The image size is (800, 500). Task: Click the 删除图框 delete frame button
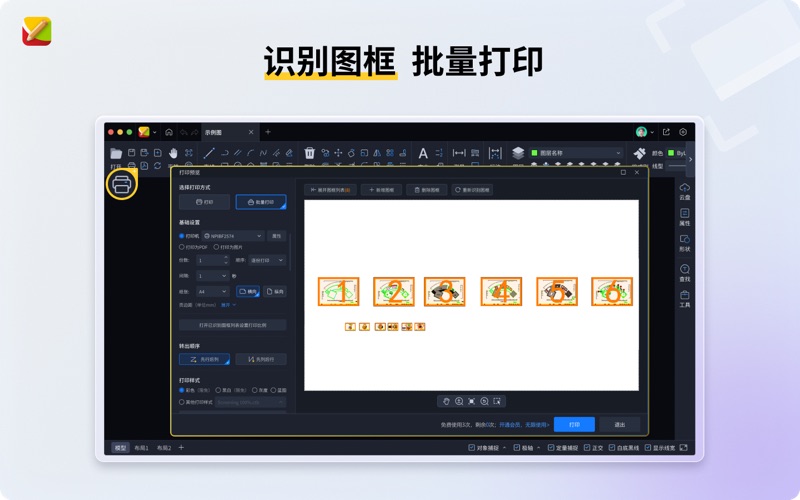click(427, 190)
